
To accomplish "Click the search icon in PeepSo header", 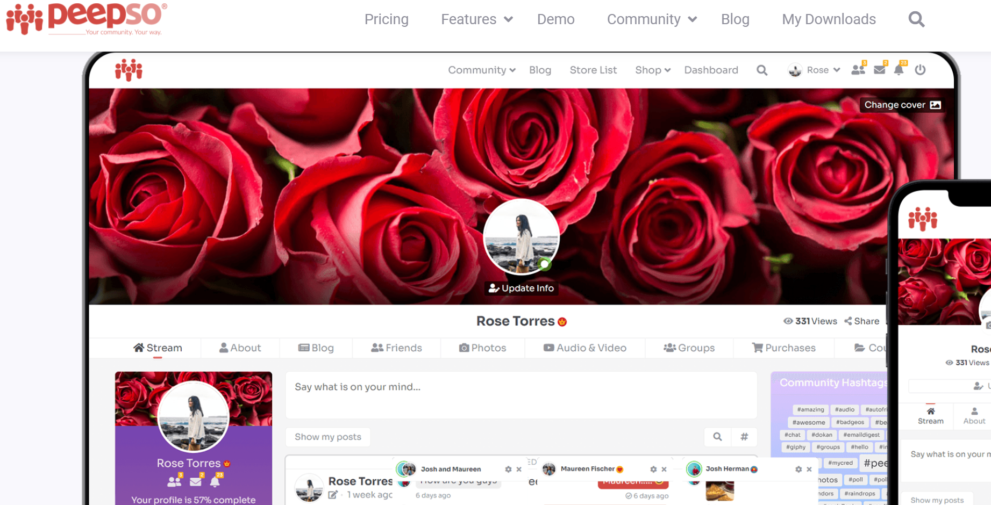I will [916, 19].
